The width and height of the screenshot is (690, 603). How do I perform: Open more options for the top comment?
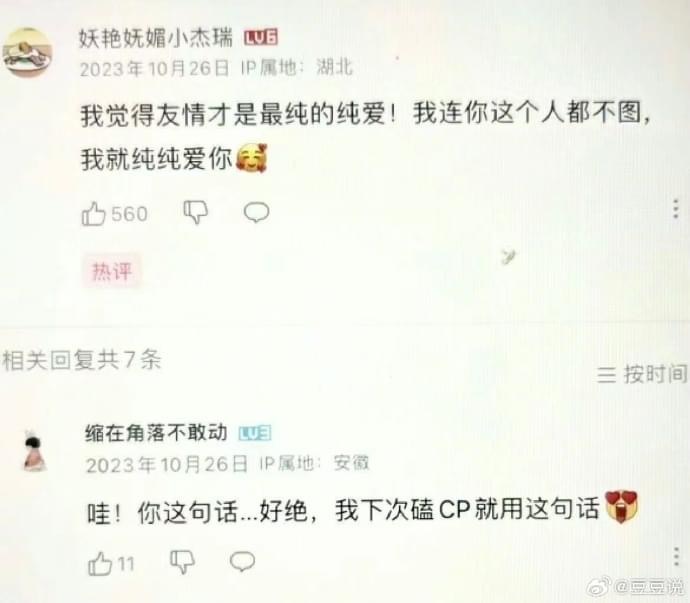click(x=676, y=209)
